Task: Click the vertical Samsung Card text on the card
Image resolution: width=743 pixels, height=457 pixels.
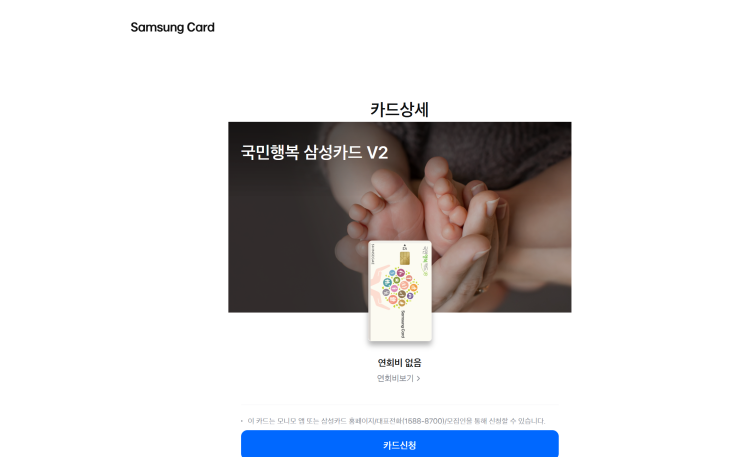Action: [402, 324]
